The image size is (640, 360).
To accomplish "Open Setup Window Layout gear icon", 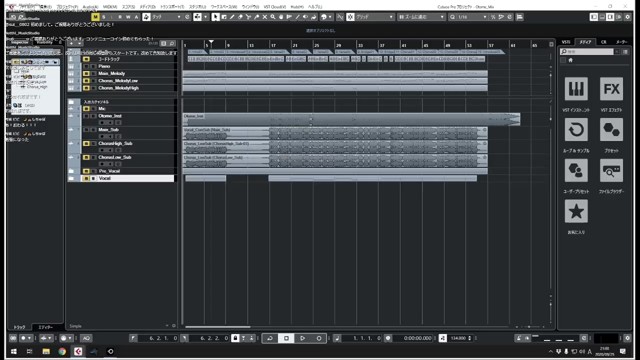I will tap(627, 17).
